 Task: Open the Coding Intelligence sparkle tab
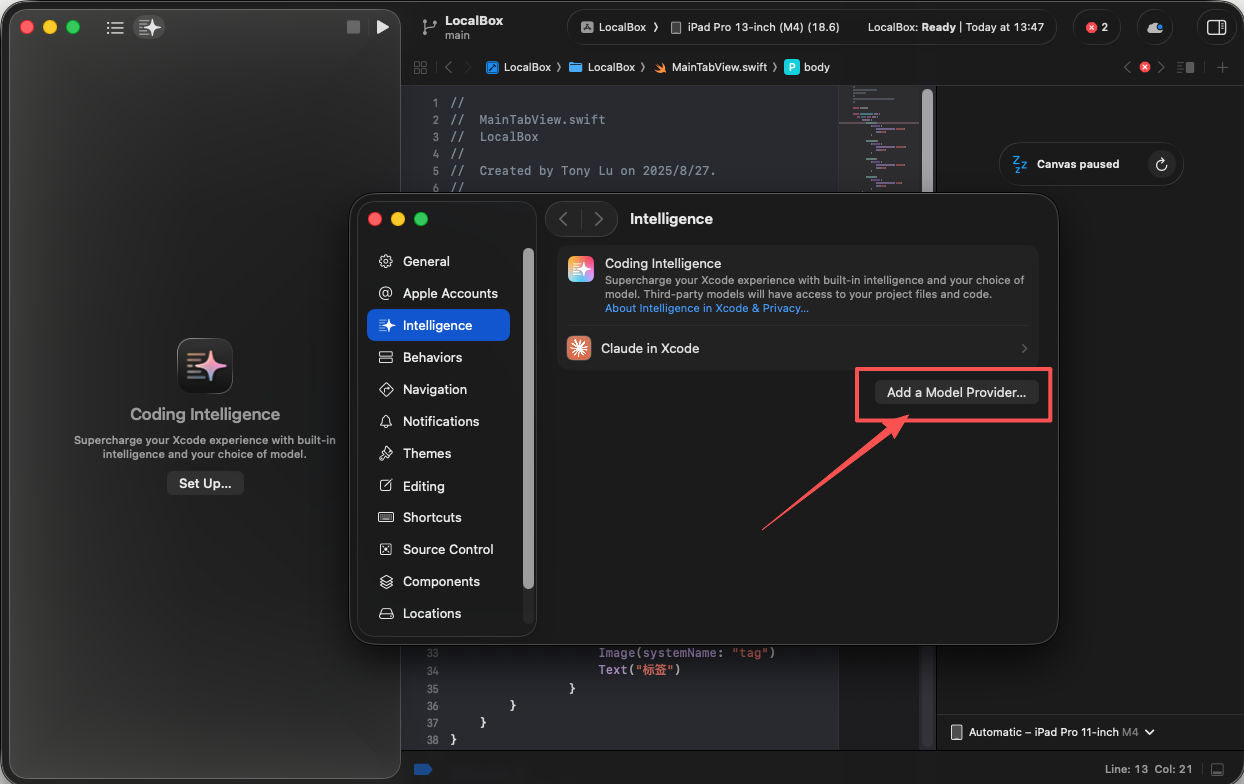(x=150, y=27)
